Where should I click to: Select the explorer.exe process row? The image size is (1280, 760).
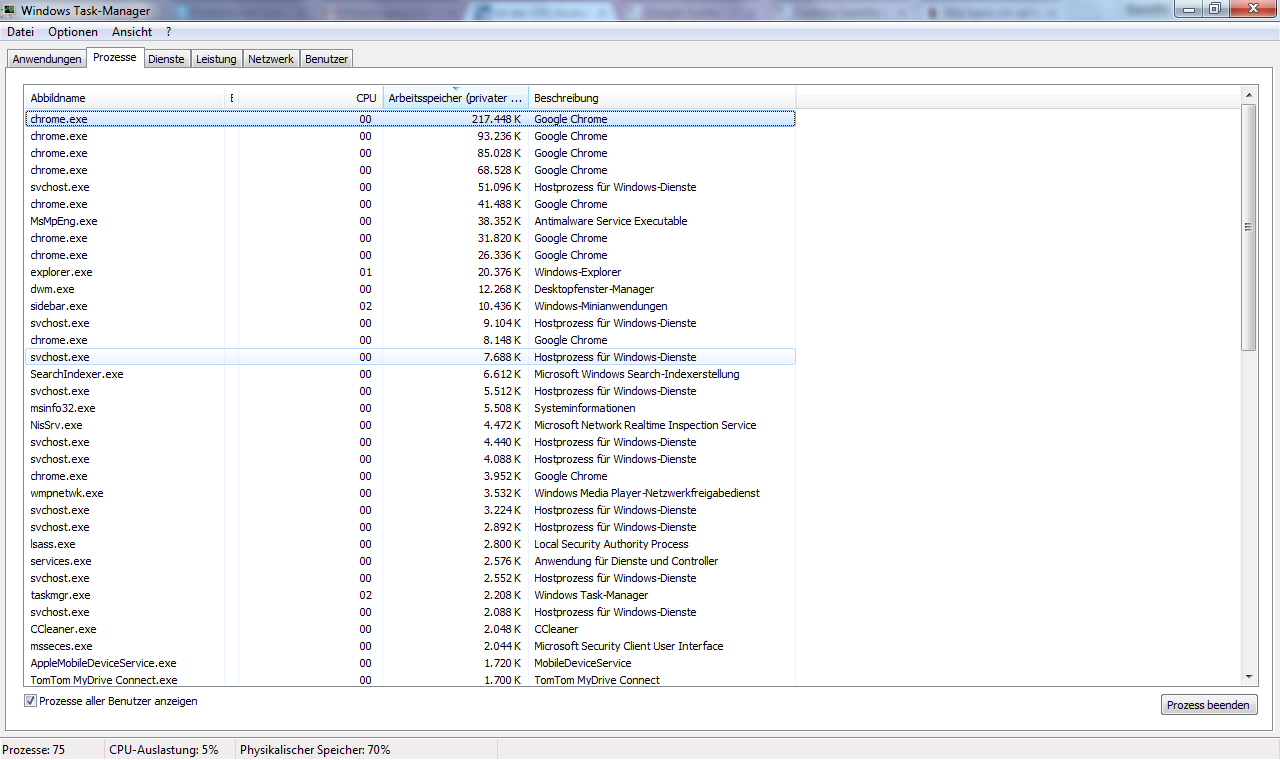tap(410, 272)
